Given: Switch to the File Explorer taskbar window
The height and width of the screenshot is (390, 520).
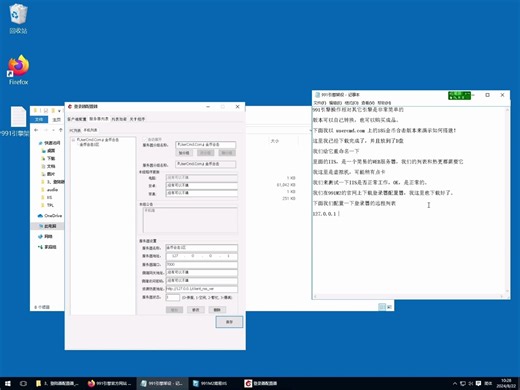Looking at the screenshot, I should click(57, 383).
